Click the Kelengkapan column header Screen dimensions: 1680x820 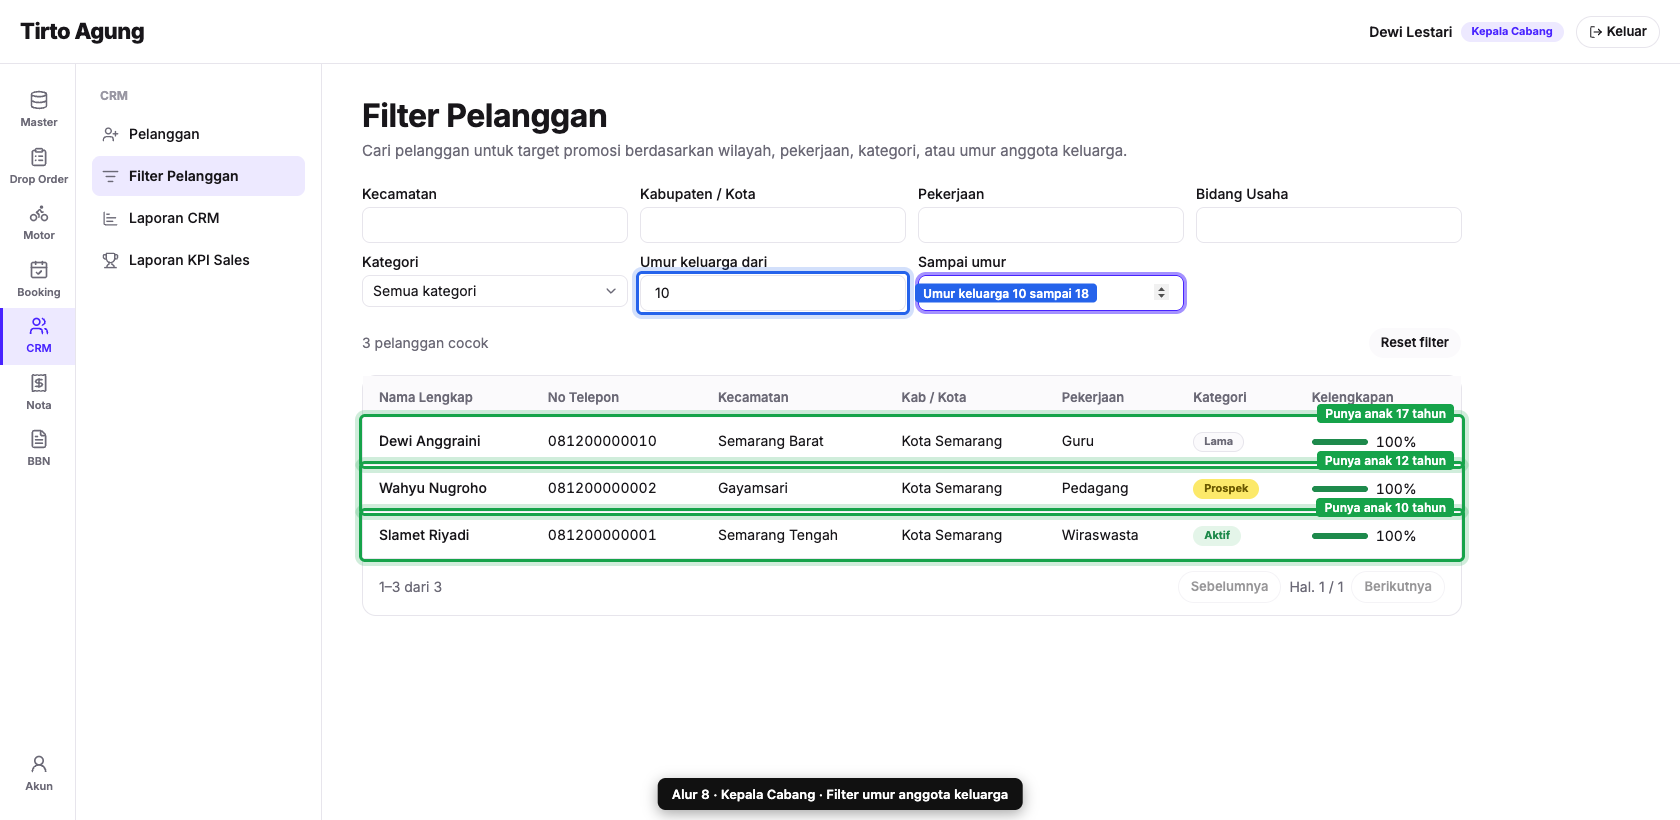pyautogui.click(x=1352, y=397)
